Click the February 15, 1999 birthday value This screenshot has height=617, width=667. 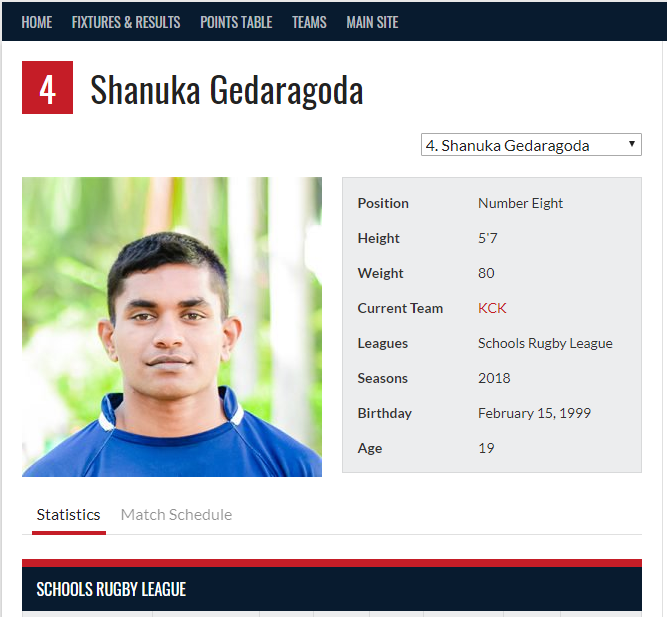tap(534, 413)
